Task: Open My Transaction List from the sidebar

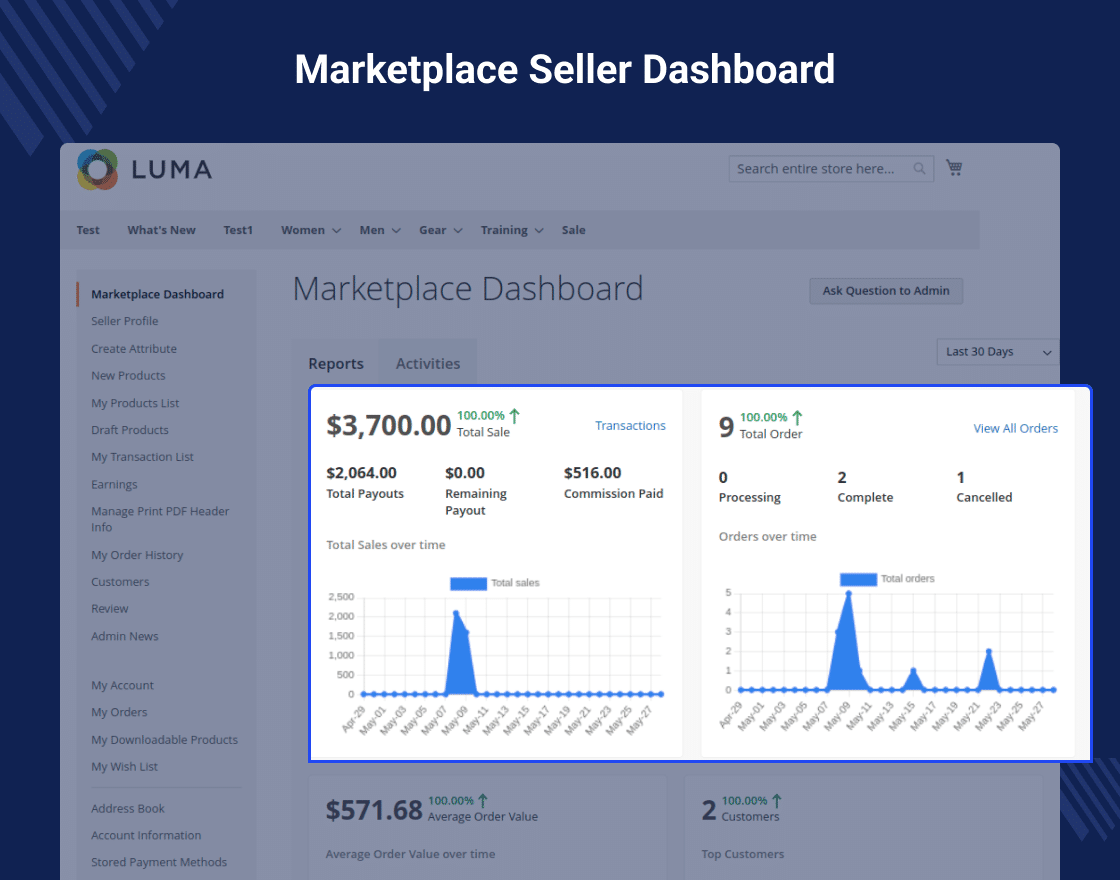Action: click(142, 457)
